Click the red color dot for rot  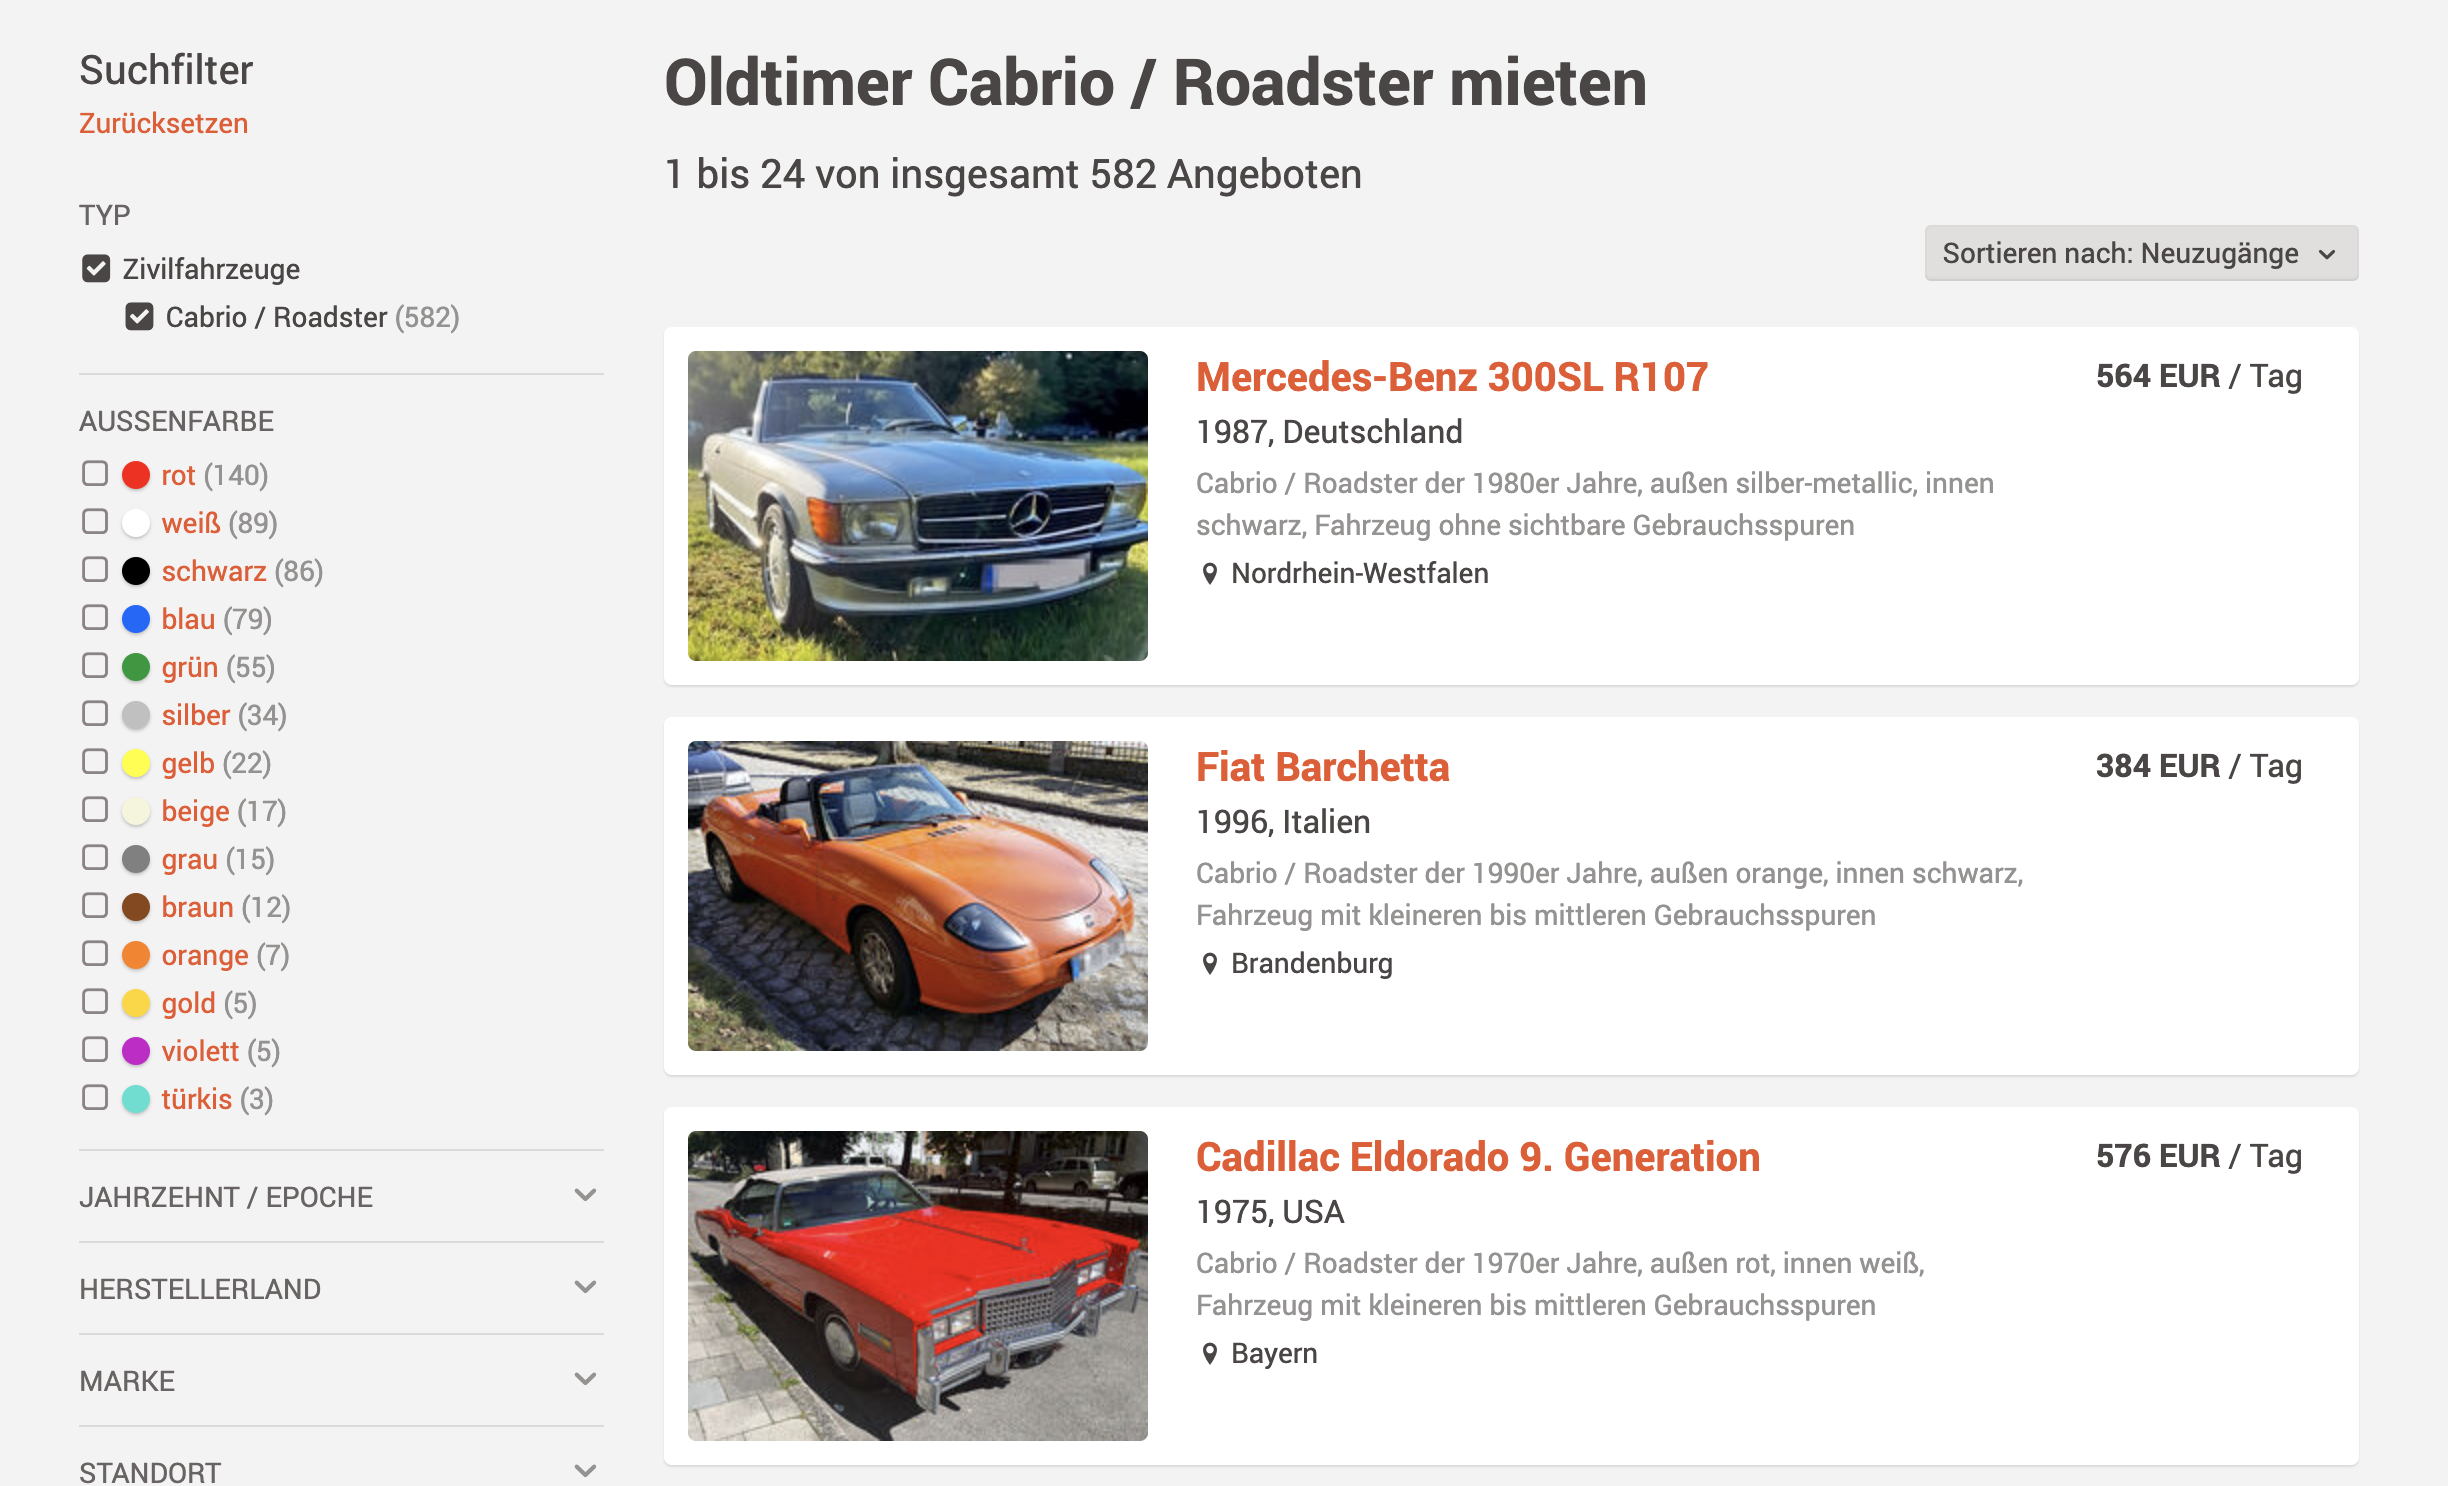[x=136, y=475]
